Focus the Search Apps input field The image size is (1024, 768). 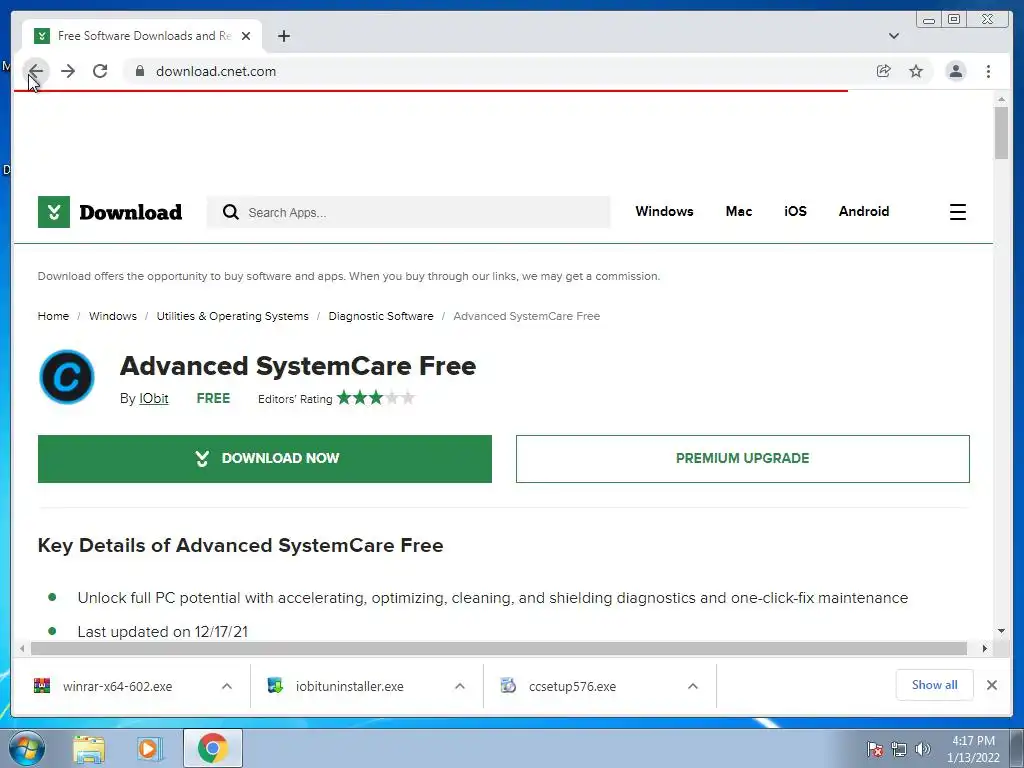408,212
